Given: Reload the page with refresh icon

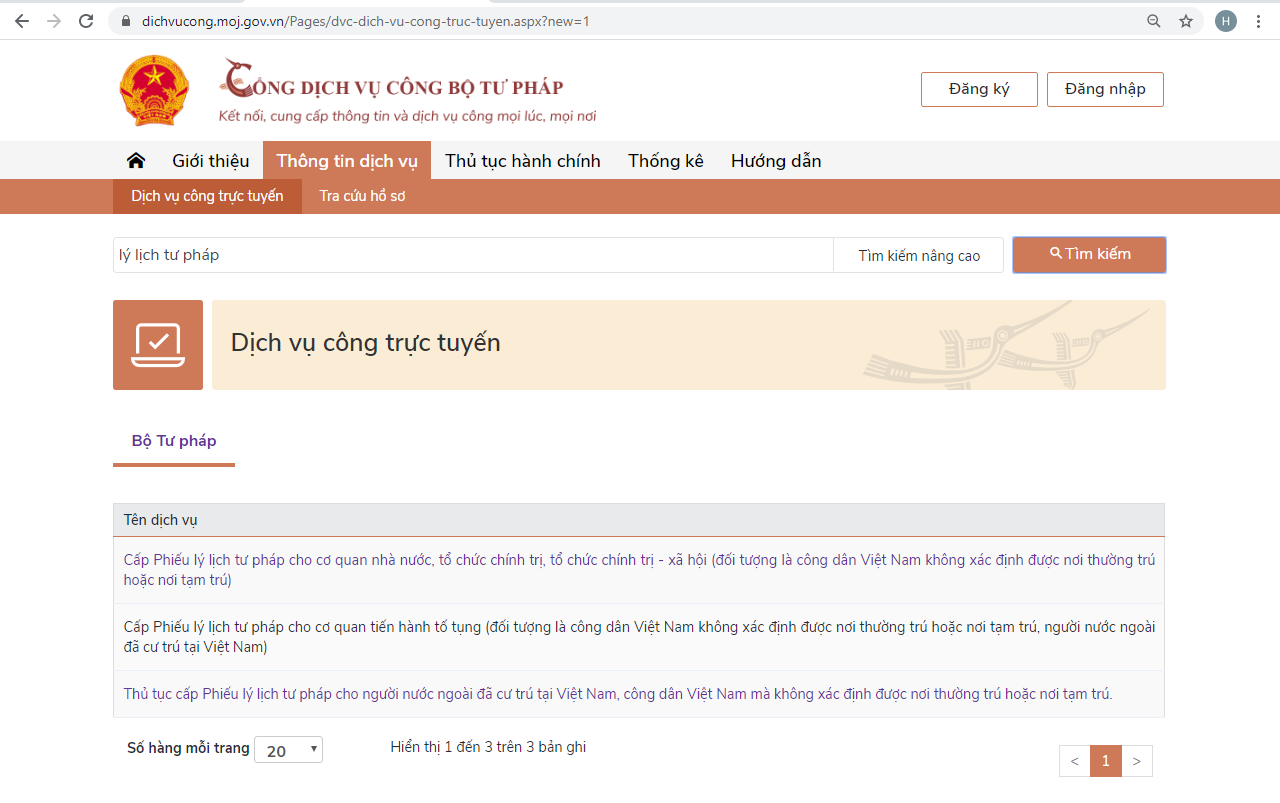Looking at the screenshot, I should coord(86,21).
